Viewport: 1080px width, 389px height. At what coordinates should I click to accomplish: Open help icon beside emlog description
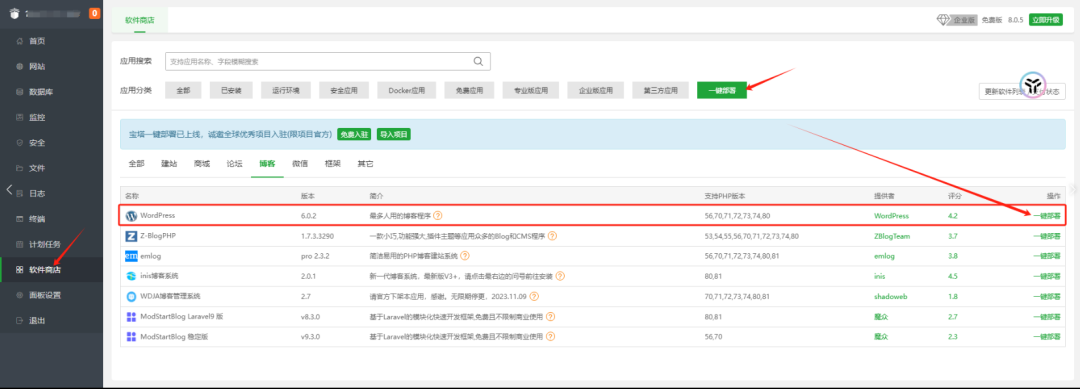click(x=465, y=256)
